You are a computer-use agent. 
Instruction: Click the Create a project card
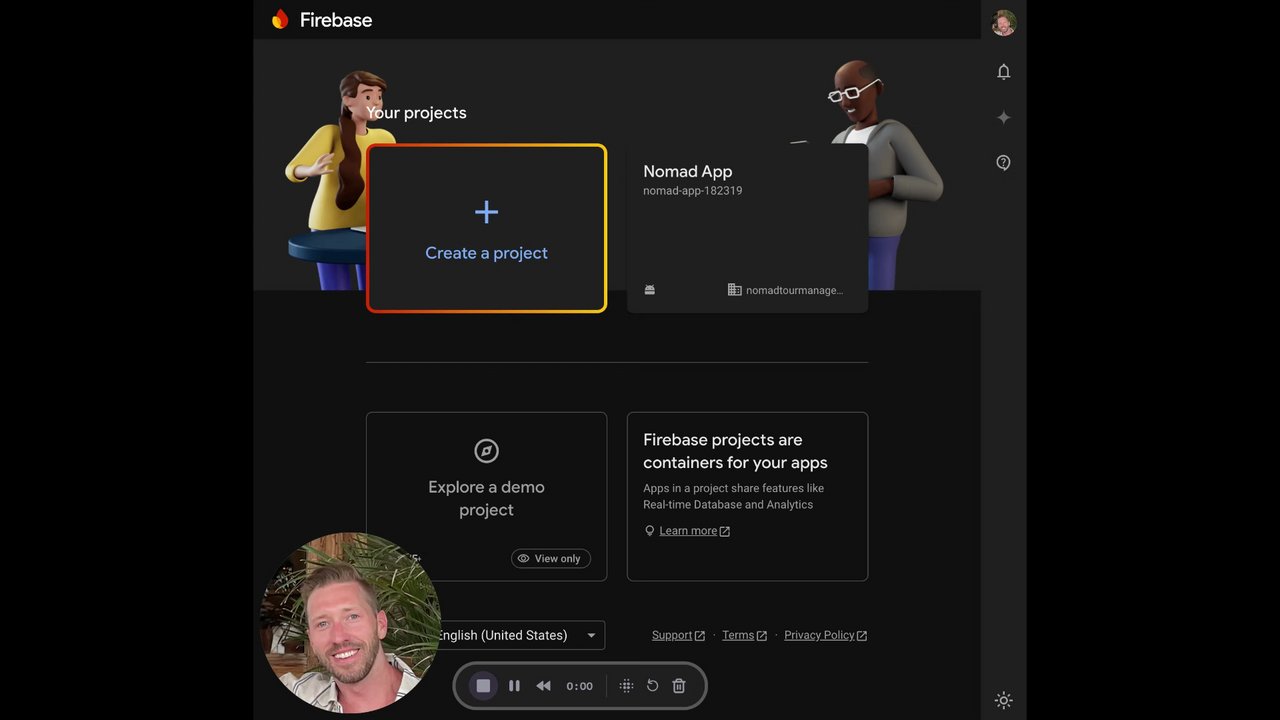(x=487, y=228)
